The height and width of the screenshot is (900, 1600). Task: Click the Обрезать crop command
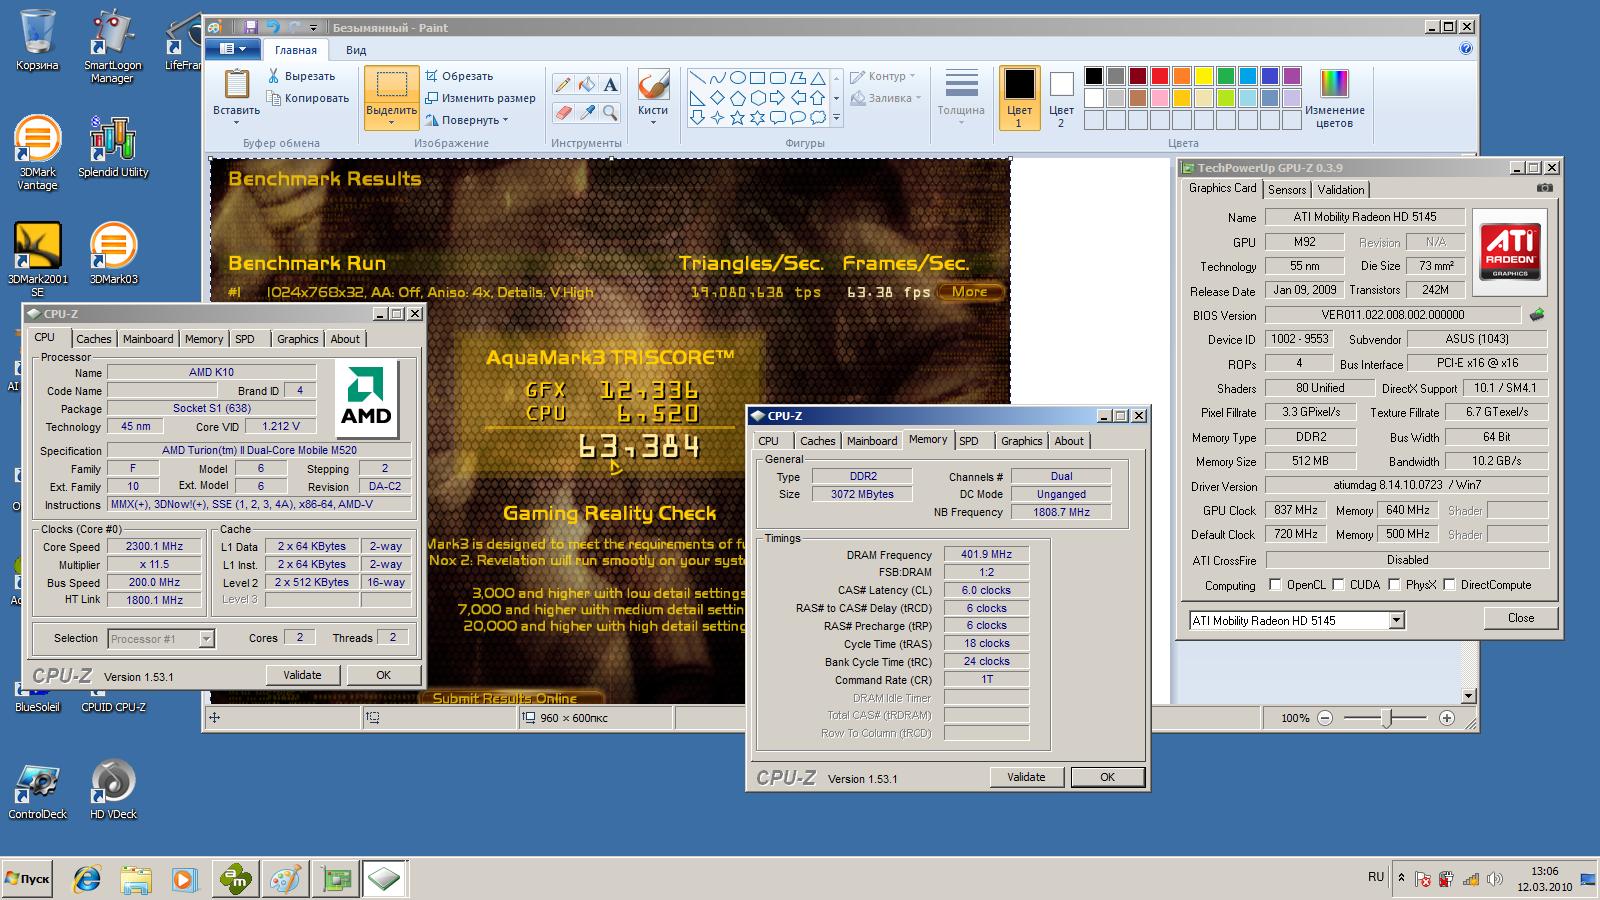pos(459,76)
